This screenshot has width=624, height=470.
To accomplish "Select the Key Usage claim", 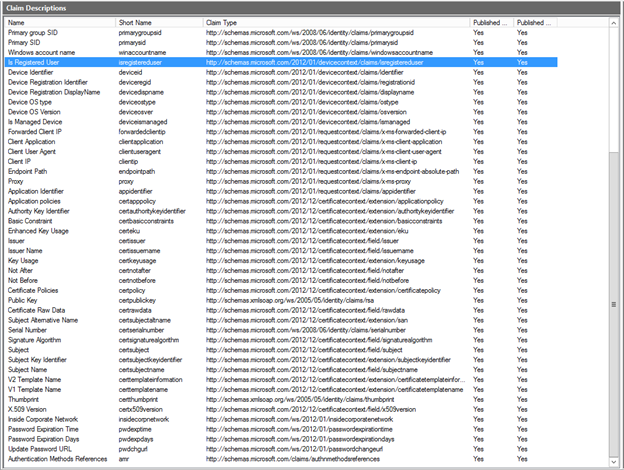I will point(281,261).
